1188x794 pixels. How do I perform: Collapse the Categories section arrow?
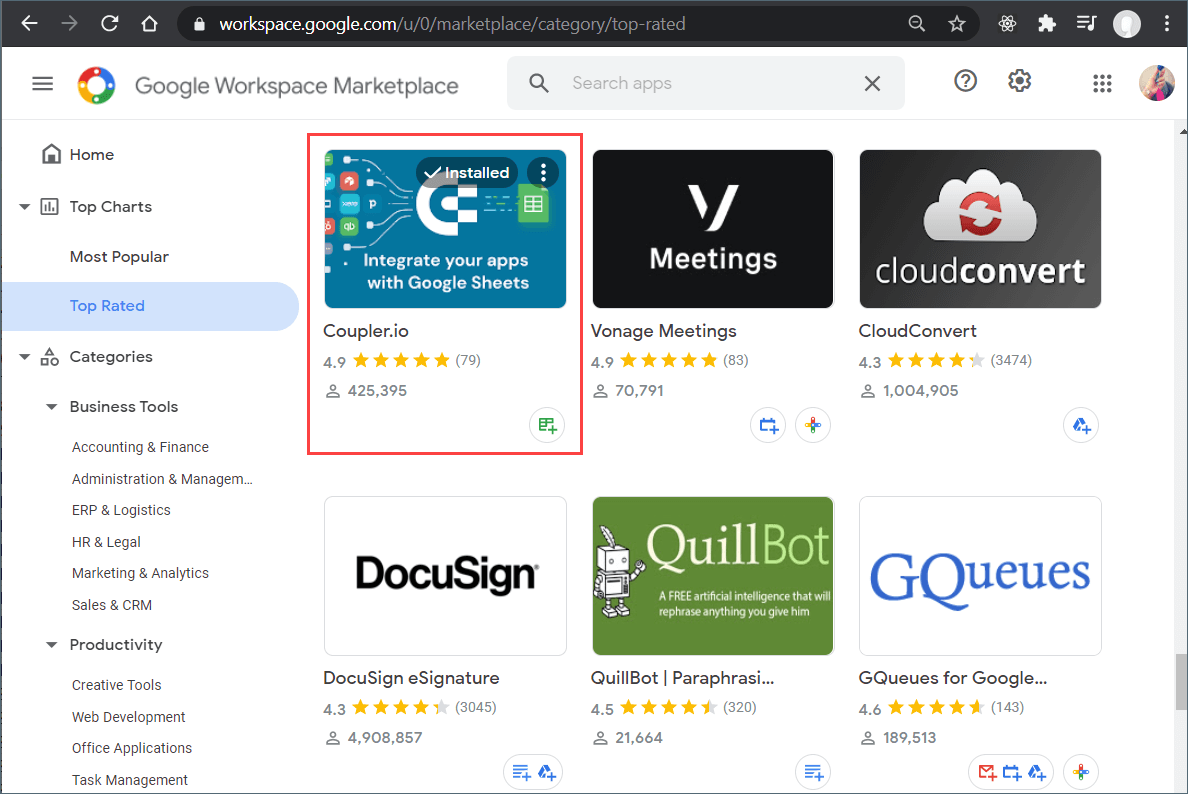click(x=24, y=357)
